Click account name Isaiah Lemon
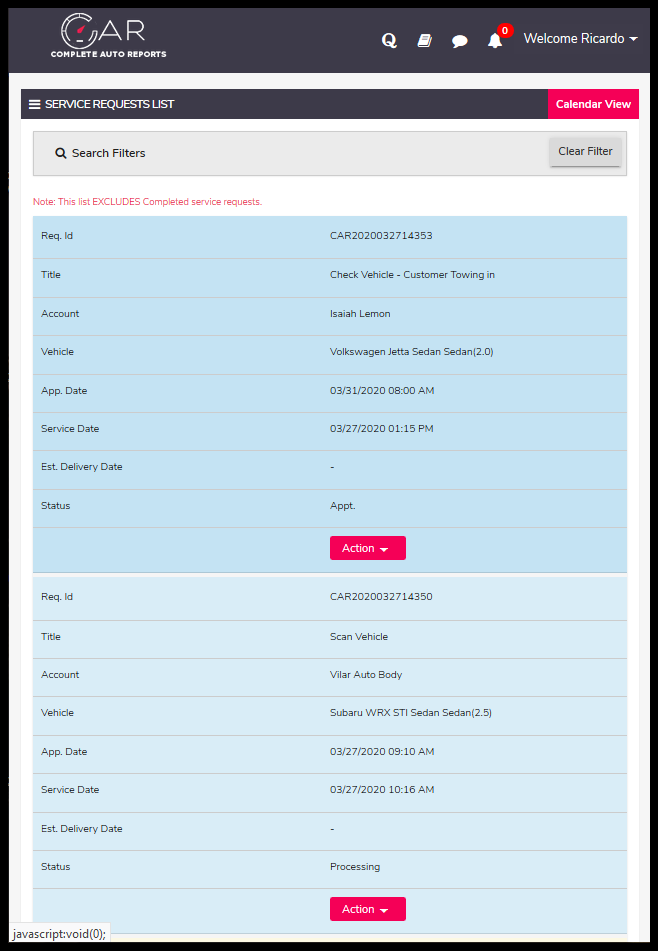This screenshot has width=658, height=951. pyautogui.click(x=360, y=314)
